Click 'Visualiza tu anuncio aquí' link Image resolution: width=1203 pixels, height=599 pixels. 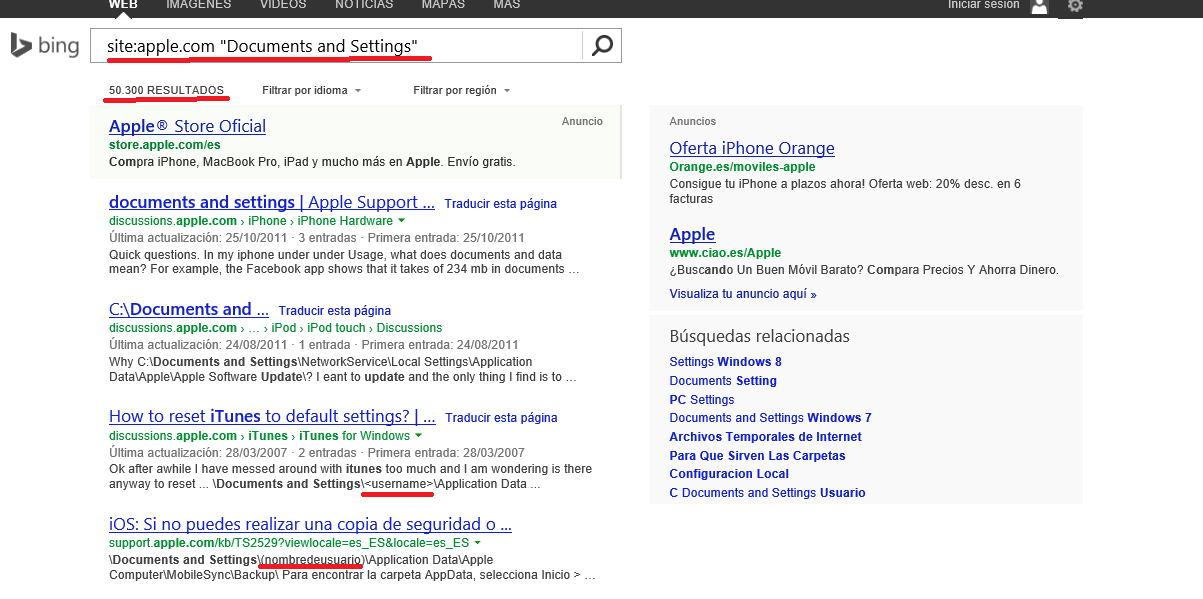pos(743,294)
